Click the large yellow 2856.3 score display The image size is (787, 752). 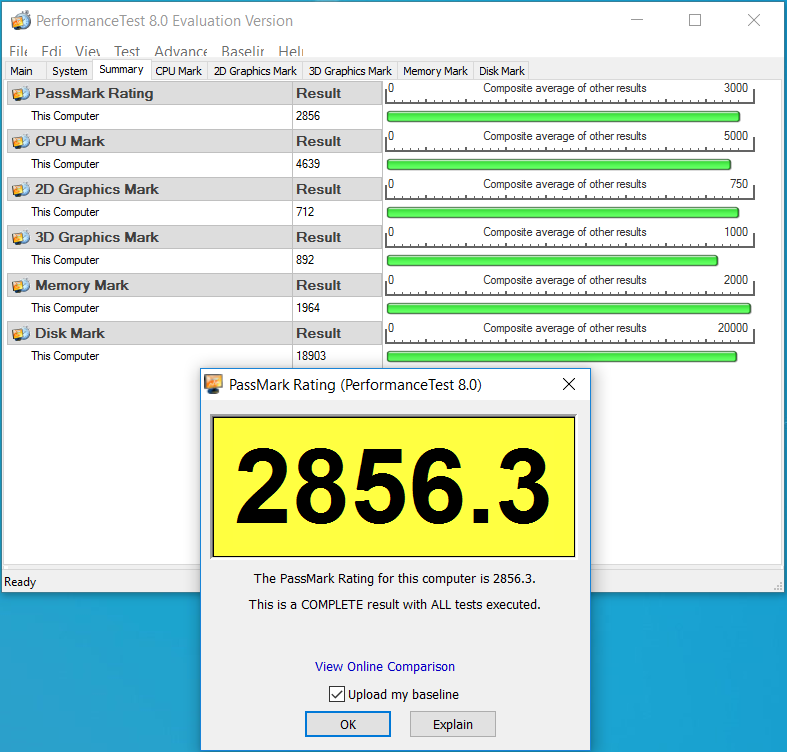point(394,486)
